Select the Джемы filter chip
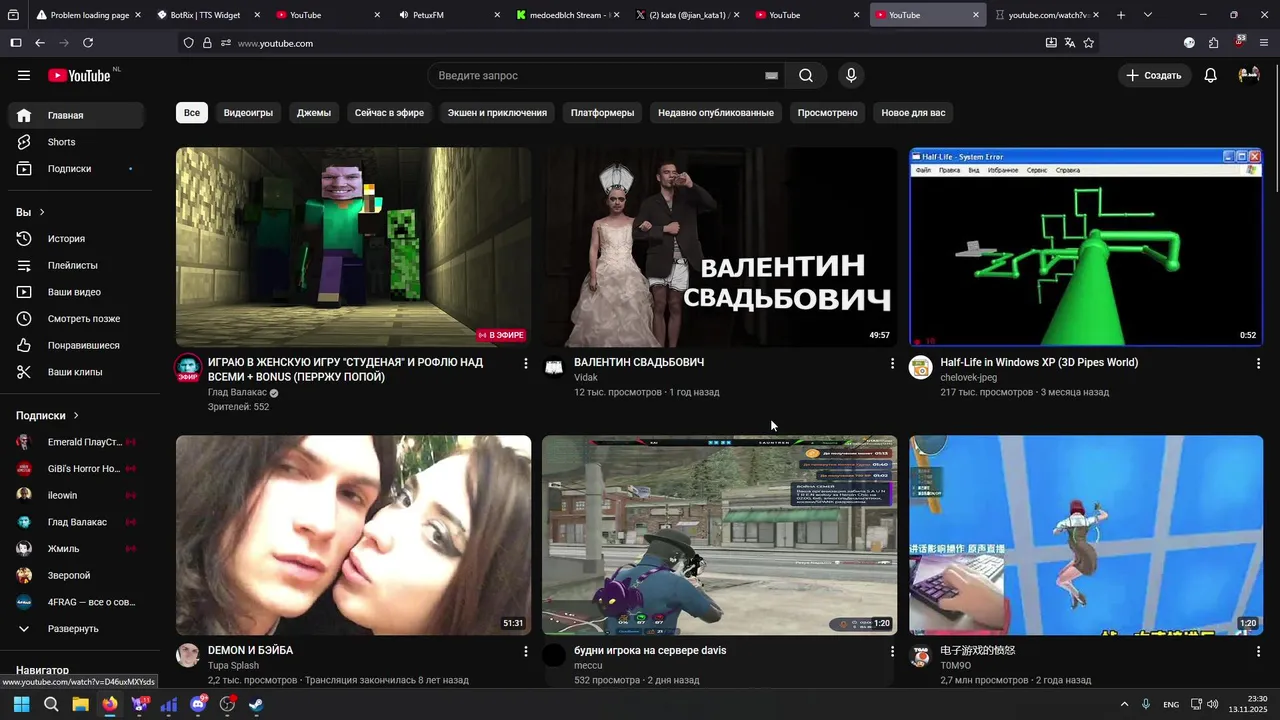Image resolution: width=1280 pixels, height=720 pixels. (314, 113)
